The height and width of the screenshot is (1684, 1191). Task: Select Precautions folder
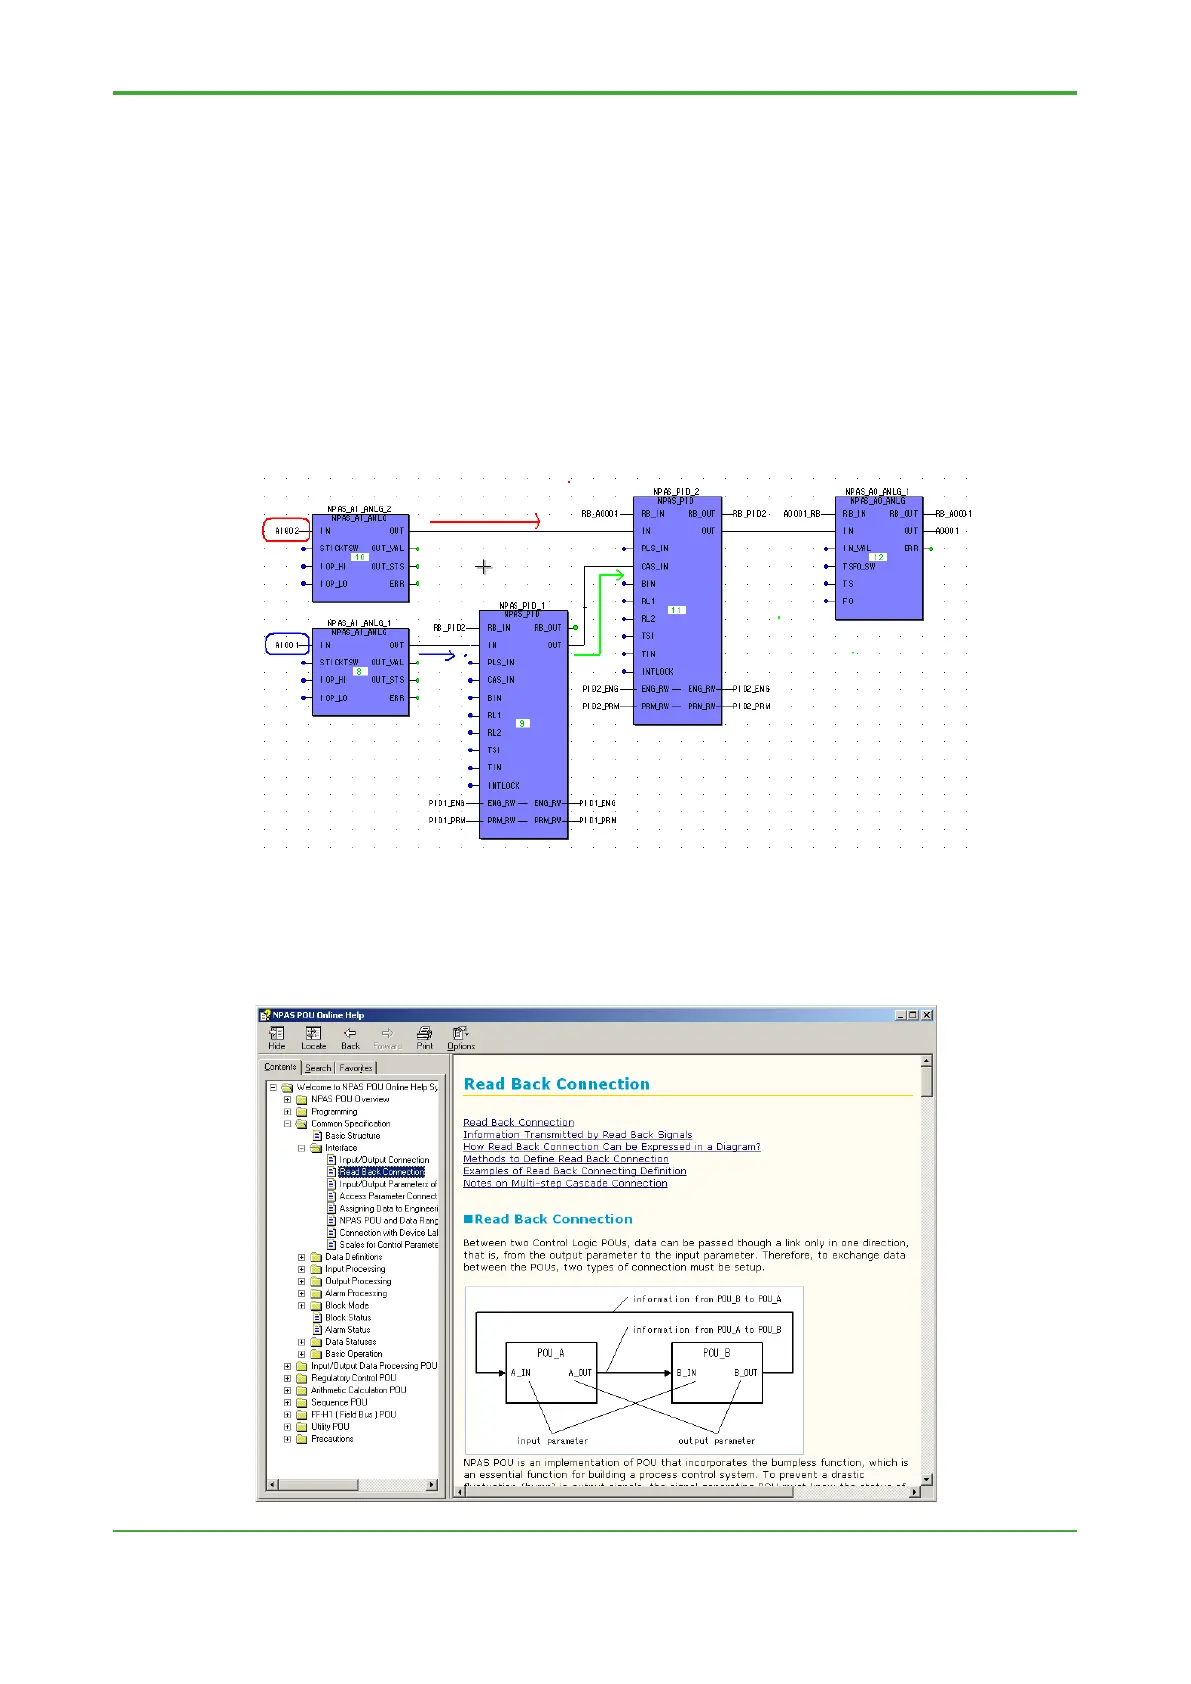[x=332, y=1439]
